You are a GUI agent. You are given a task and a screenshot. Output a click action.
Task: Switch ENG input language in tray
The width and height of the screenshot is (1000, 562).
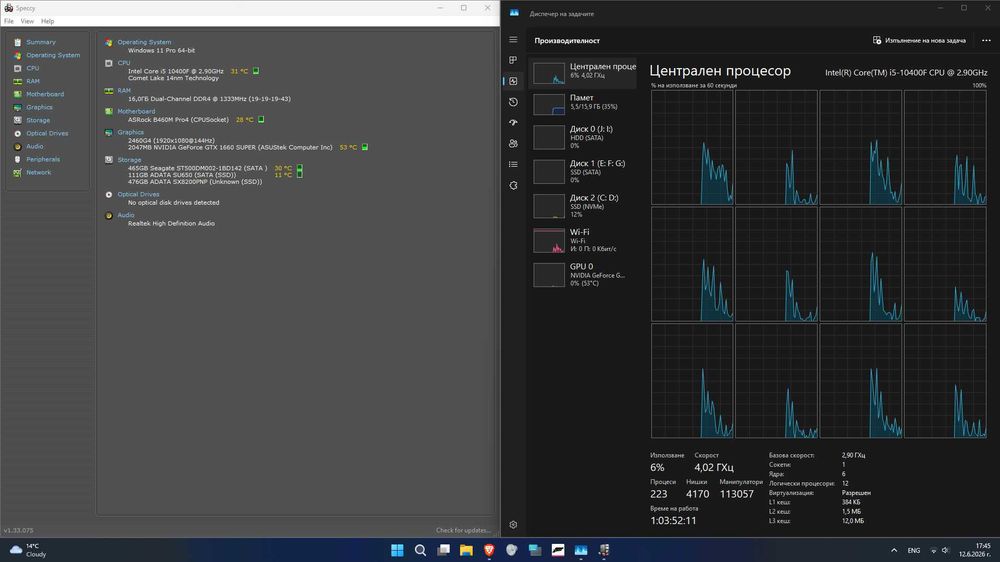coord(914,550)
